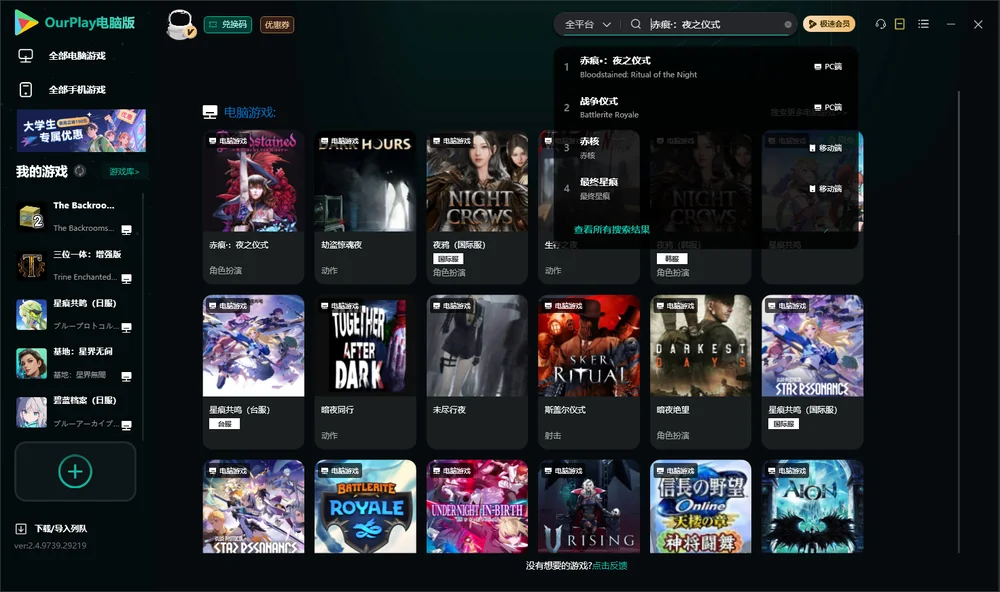Click the PC icon on the 基地：星界無間 row
This screenshot has height=592, width=1000.
126,376
